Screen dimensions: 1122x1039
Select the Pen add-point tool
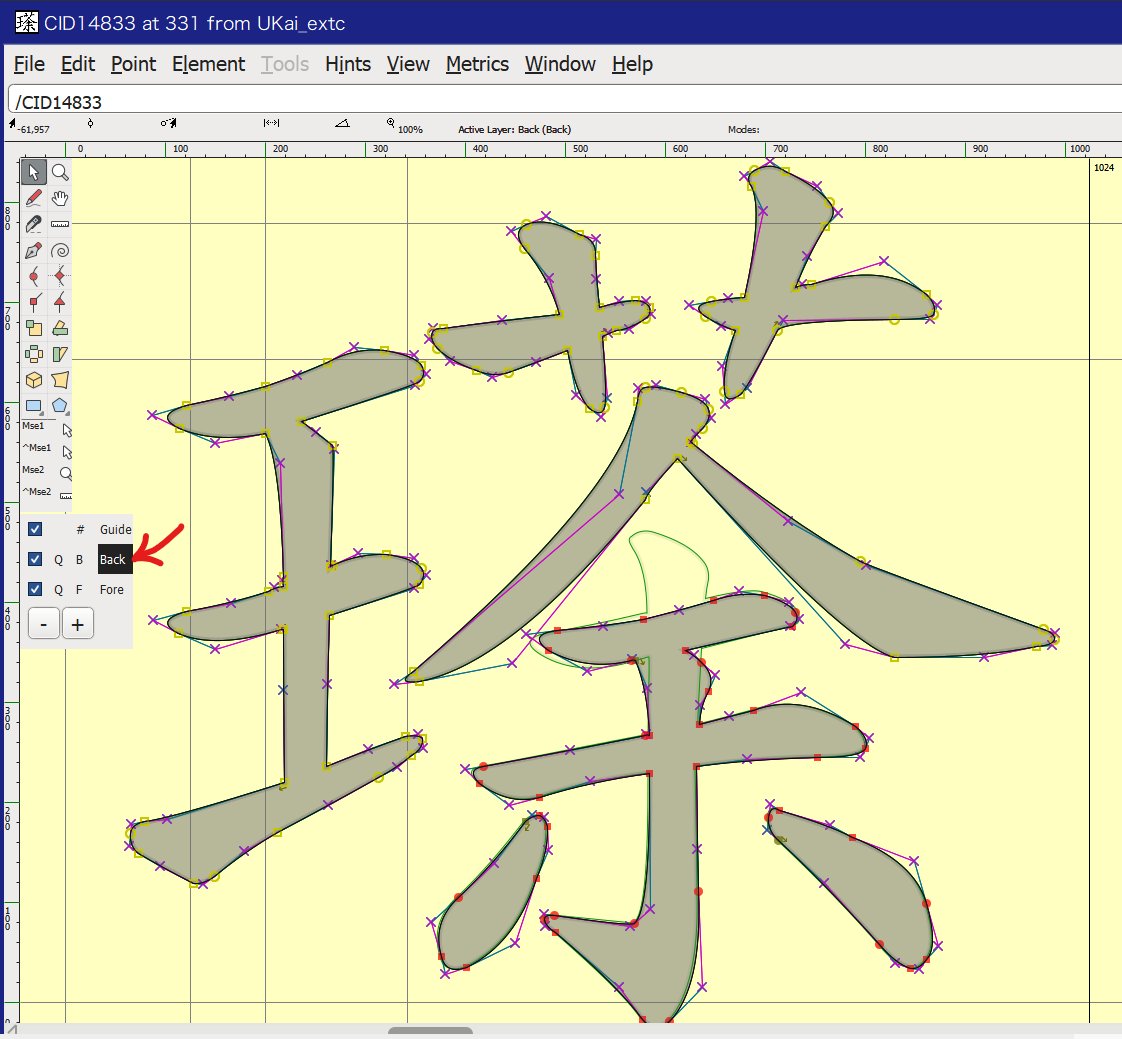click(34, 250)
